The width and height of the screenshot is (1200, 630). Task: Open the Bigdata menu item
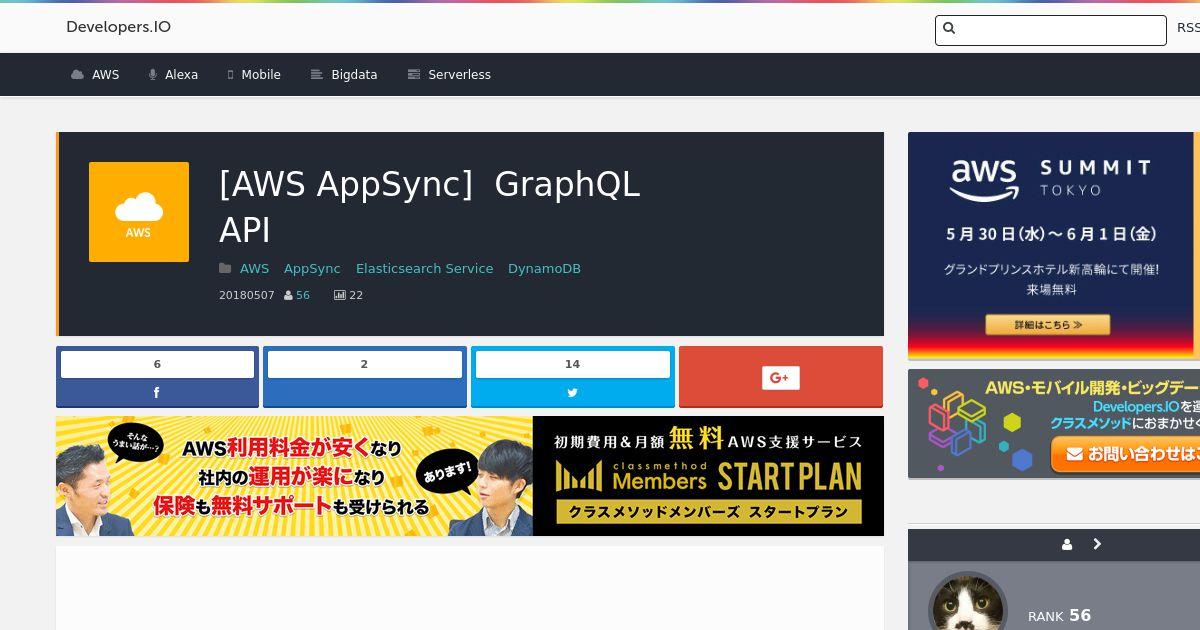click(x=344, y=75)
